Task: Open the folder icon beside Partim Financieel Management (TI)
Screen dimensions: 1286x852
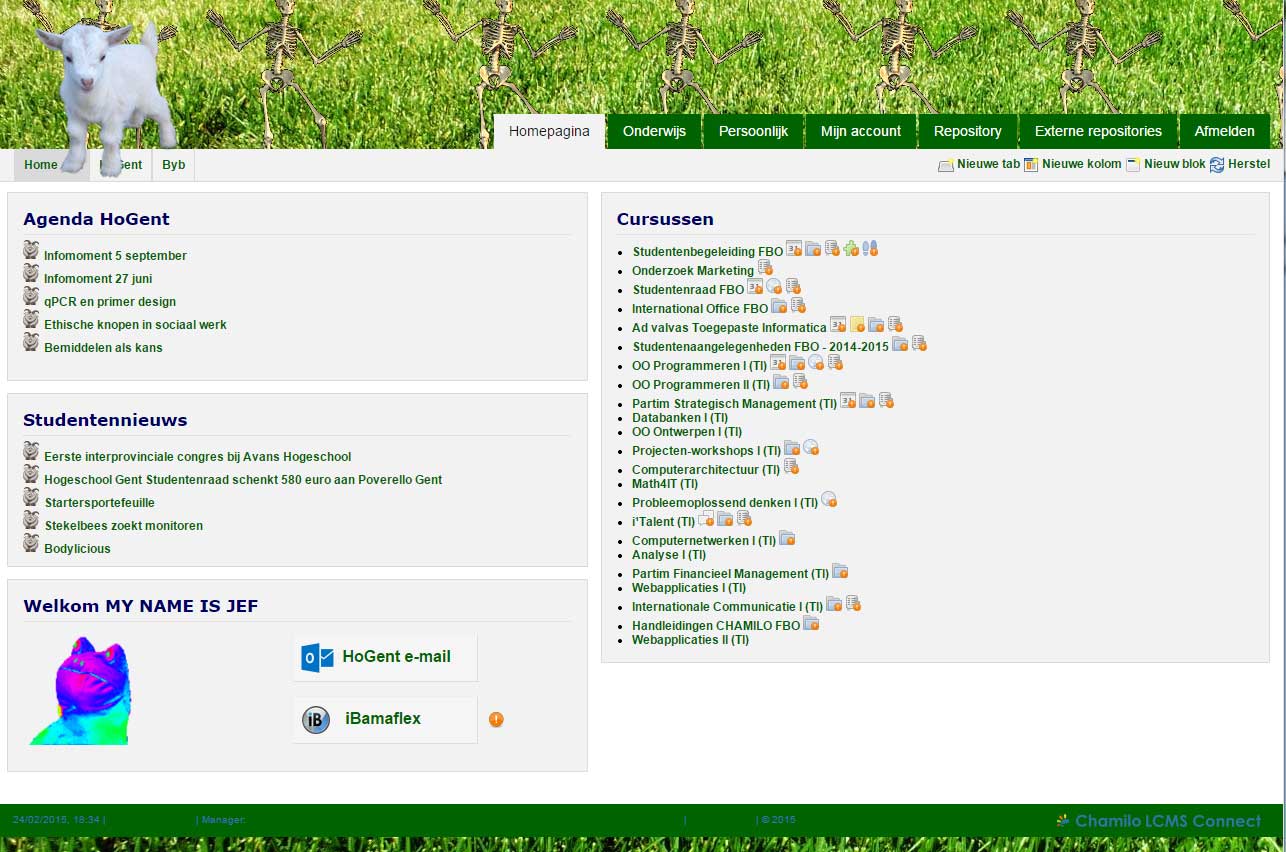Action: point(840,570)
